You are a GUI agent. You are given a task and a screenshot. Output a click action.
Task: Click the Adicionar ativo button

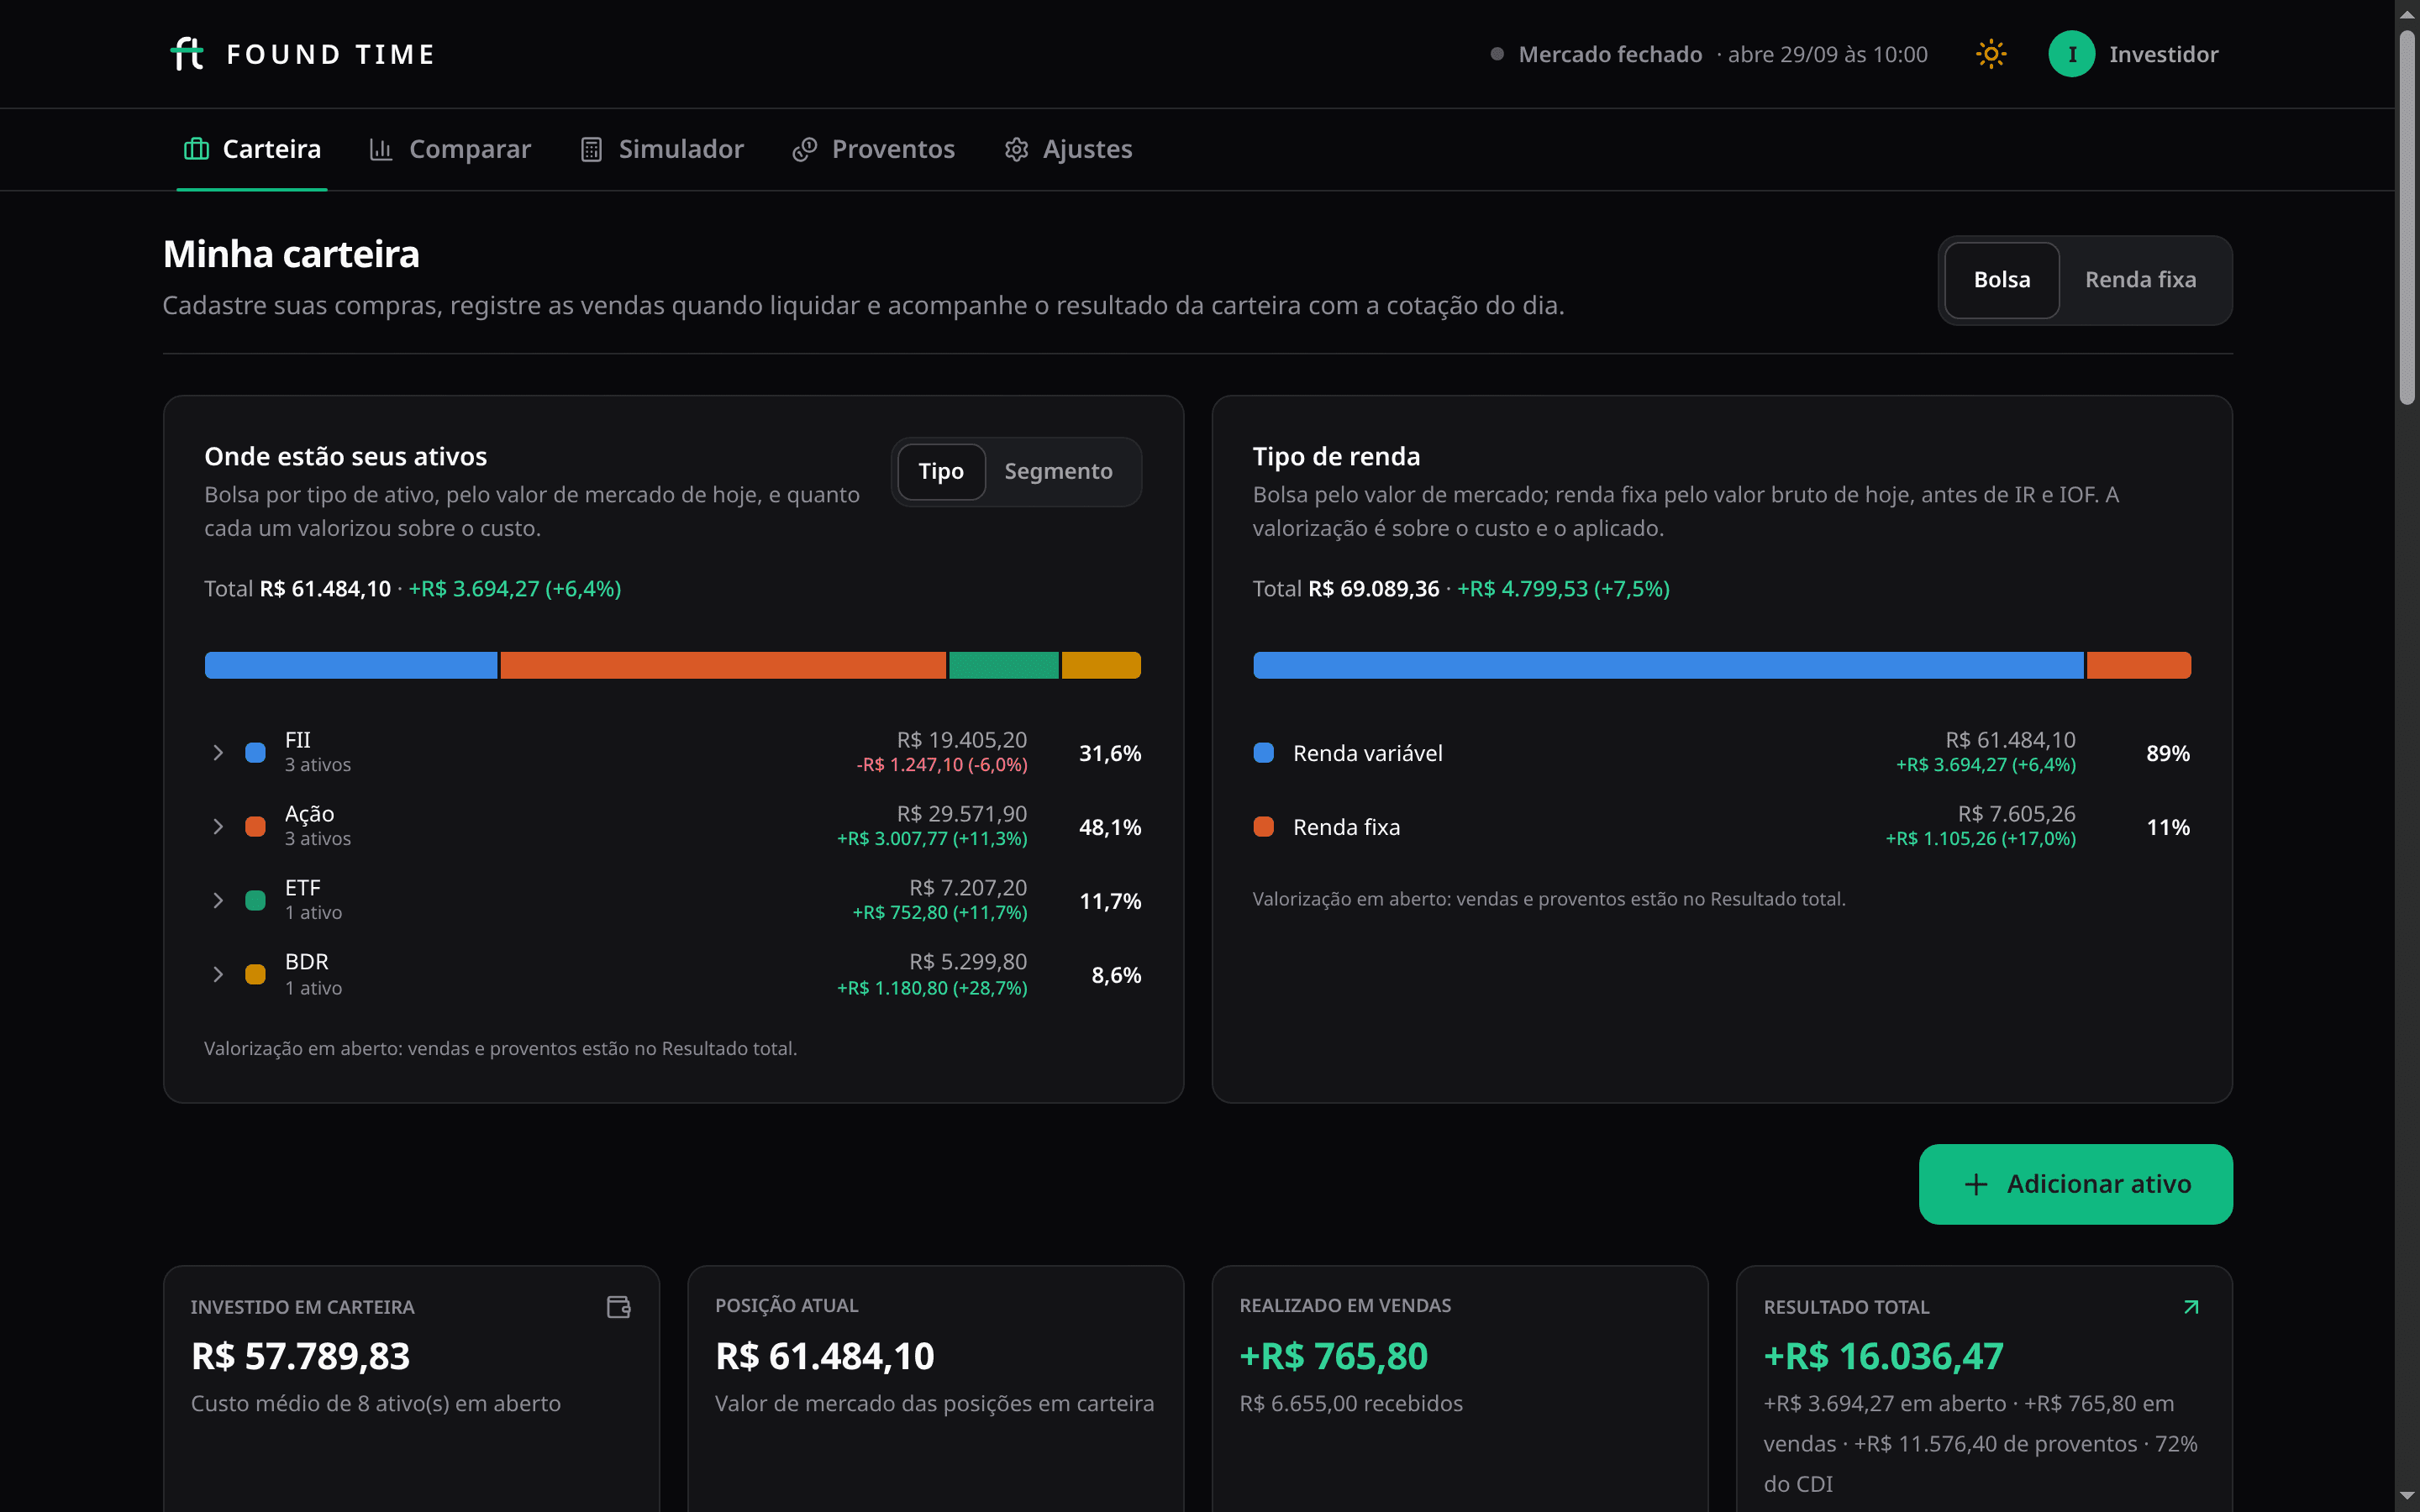(x=2075, y=1184)
